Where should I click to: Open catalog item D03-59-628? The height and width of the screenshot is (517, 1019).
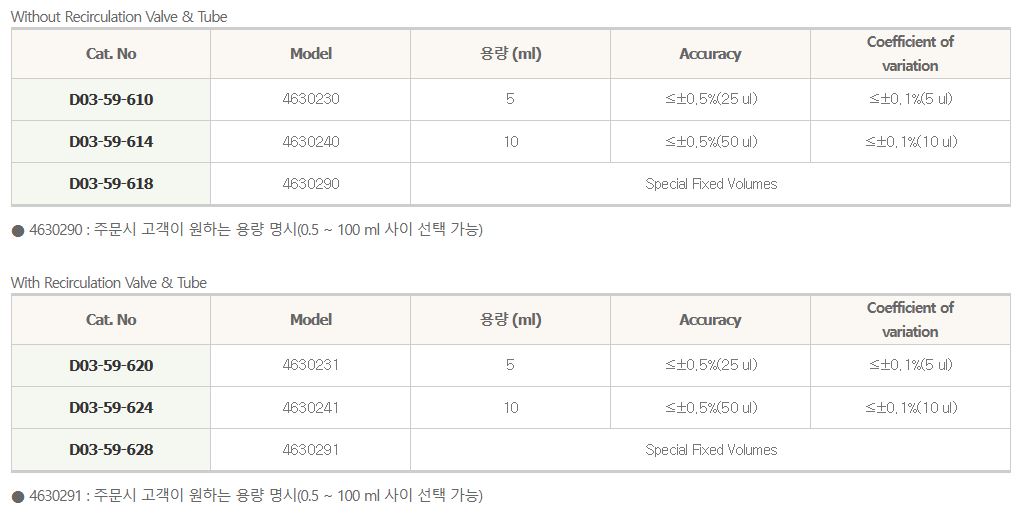pyautogui.click(x=111, y=450)
